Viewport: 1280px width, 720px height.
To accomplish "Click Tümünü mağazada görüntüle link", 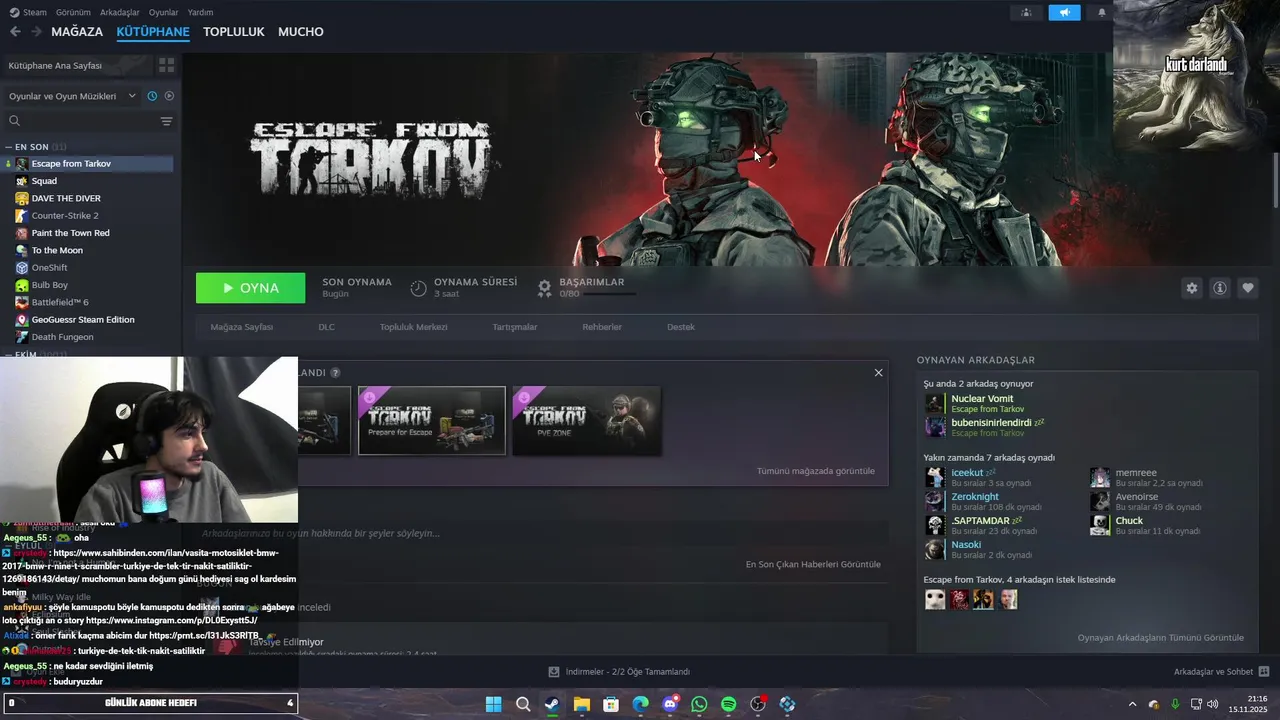I will point(816,471).
